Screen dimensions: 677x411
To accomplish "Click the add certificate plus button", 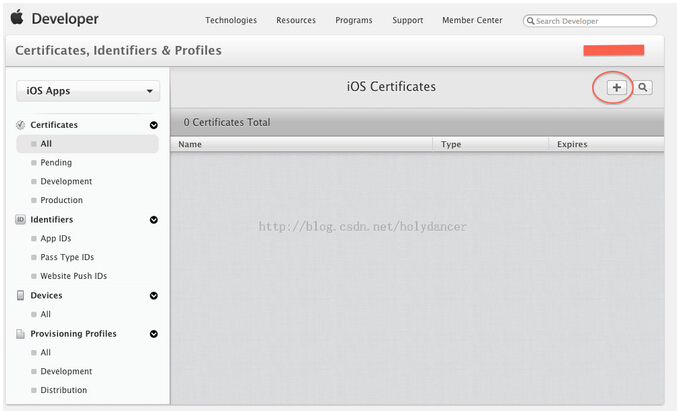I will 616,87.
